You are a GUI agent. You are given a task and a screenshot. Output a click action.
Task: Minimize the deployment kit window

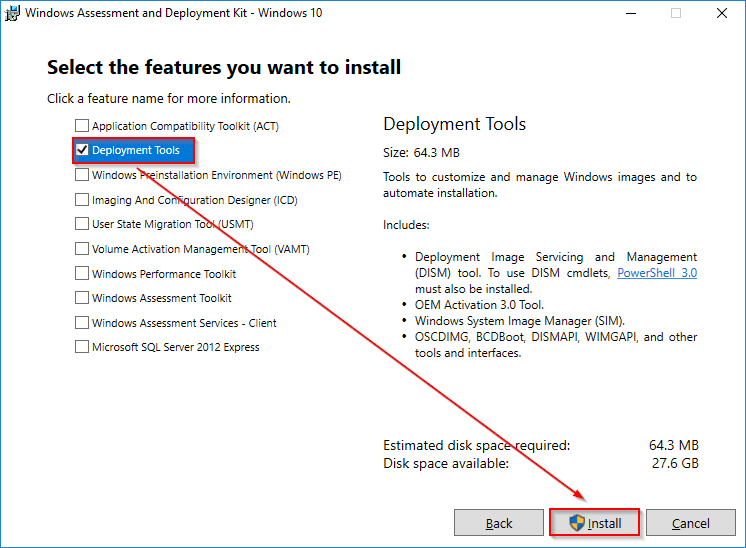coord(631,13)
